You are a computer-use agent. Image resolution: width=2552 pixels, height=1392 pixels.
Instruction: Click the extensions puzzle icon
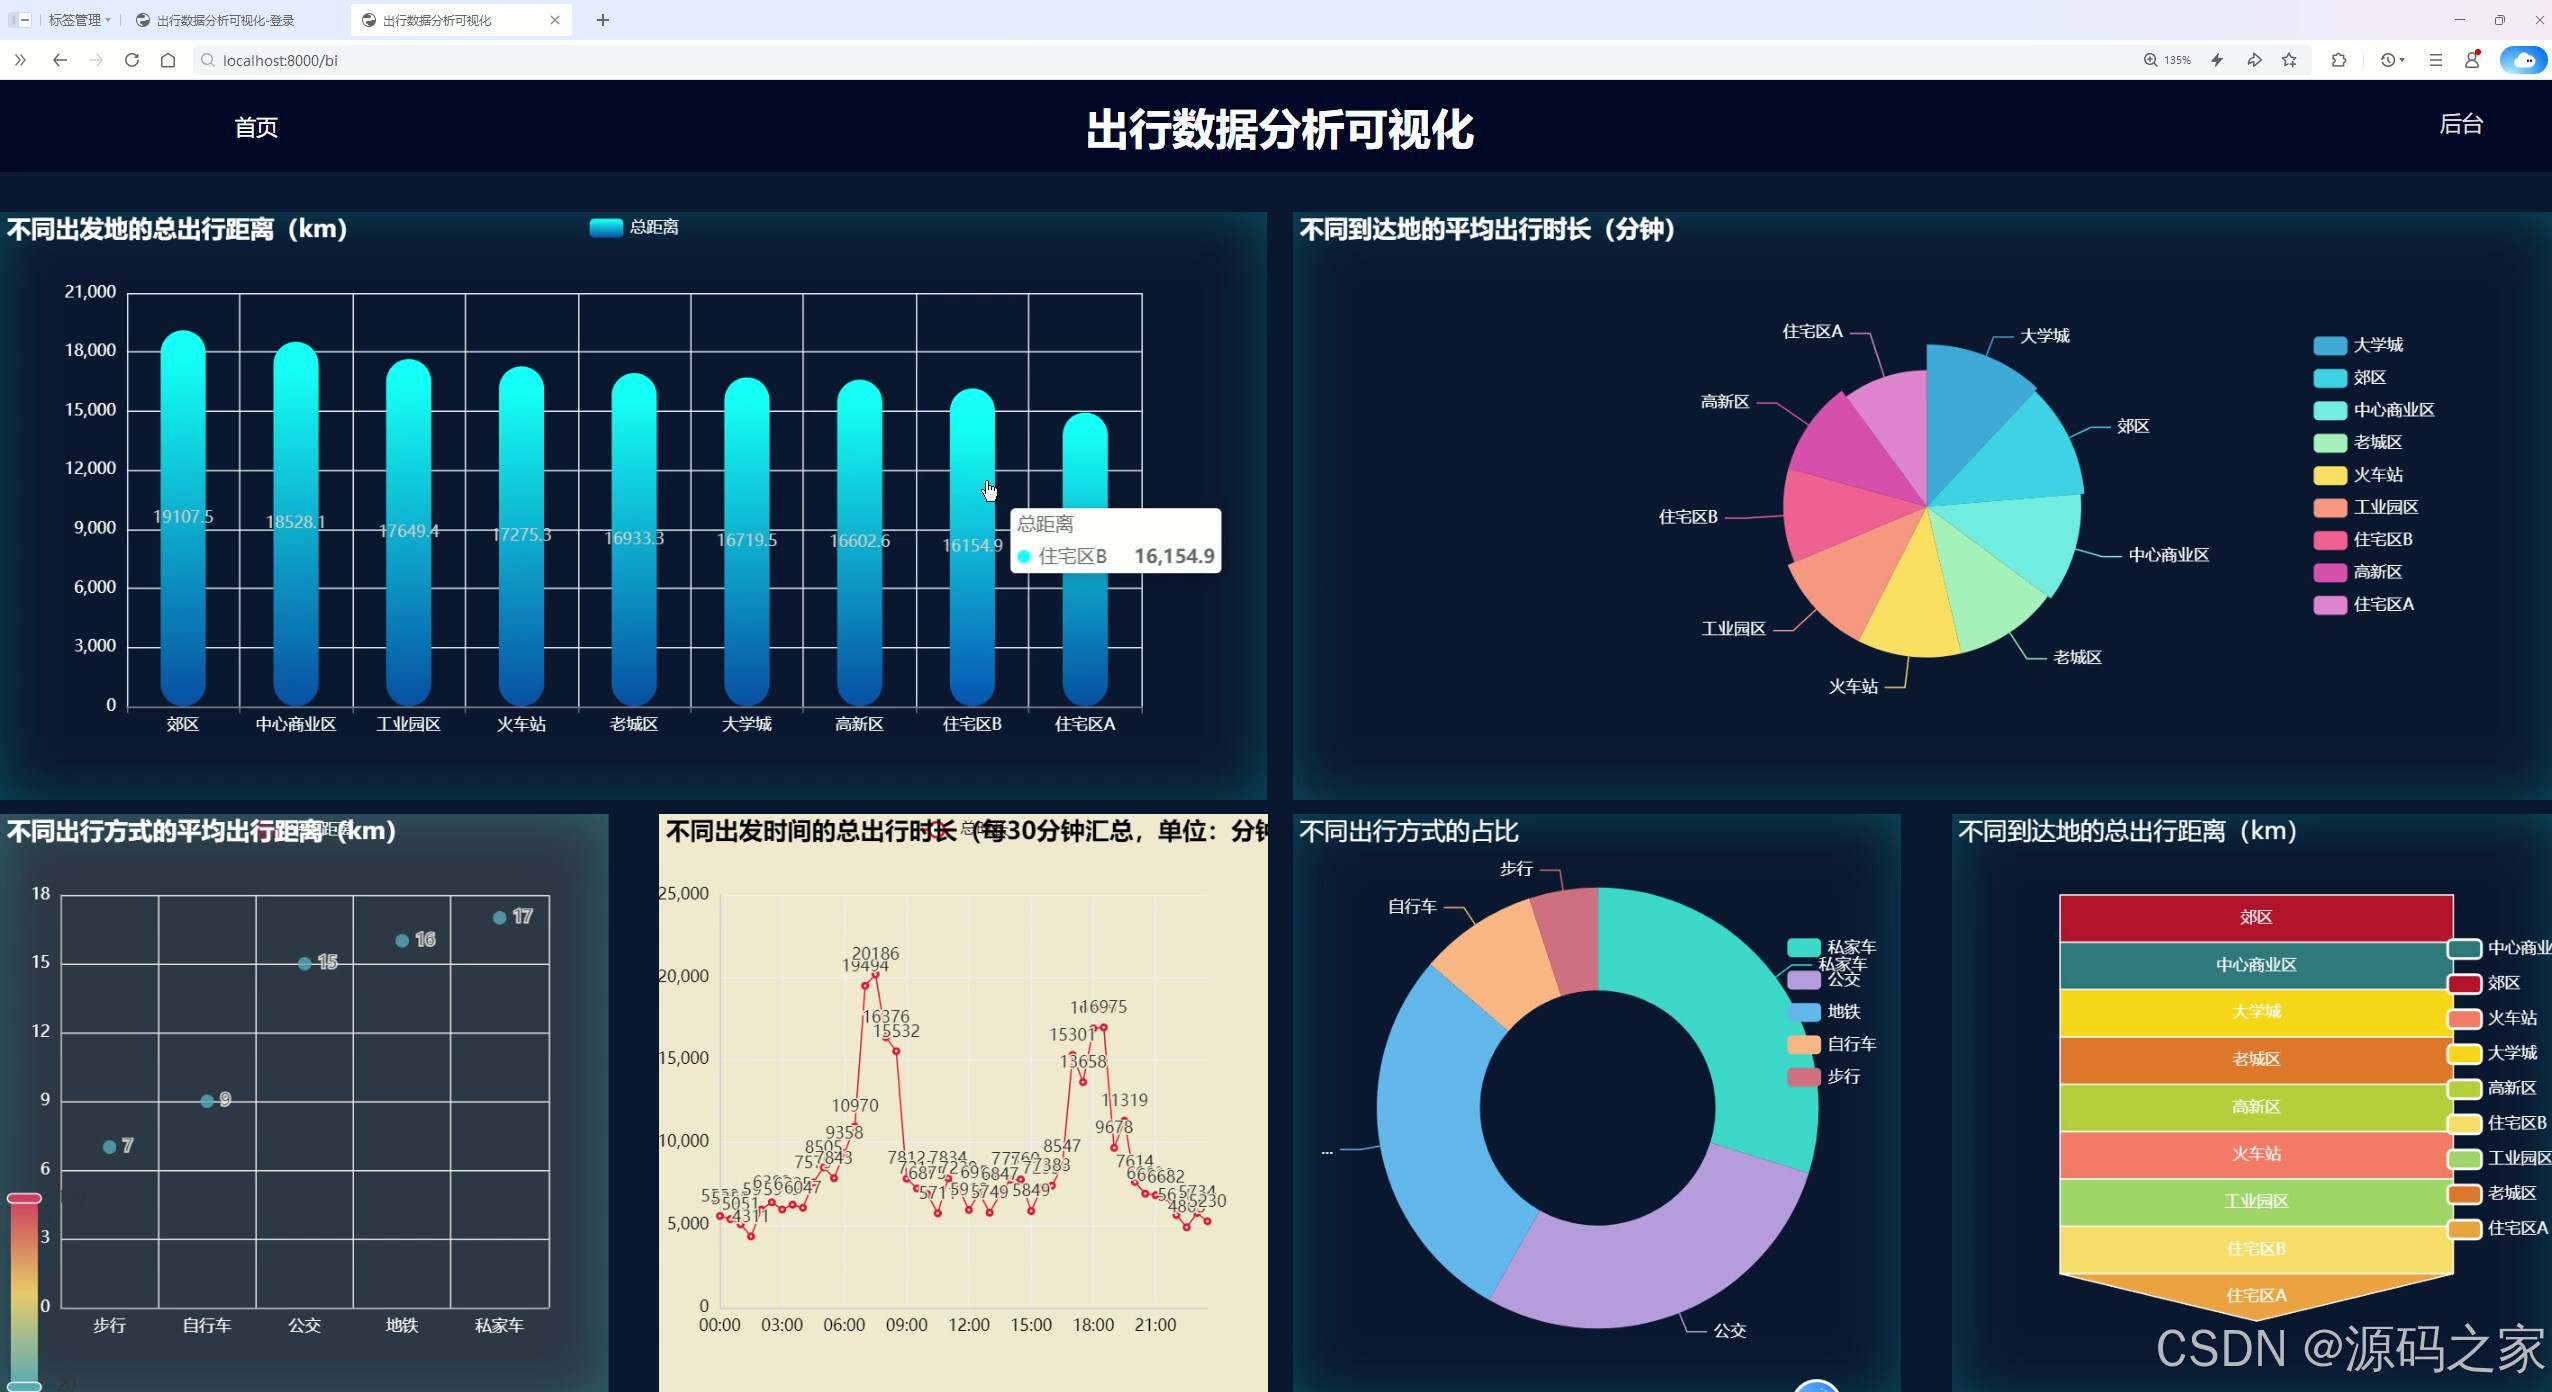click(2338, 60)
